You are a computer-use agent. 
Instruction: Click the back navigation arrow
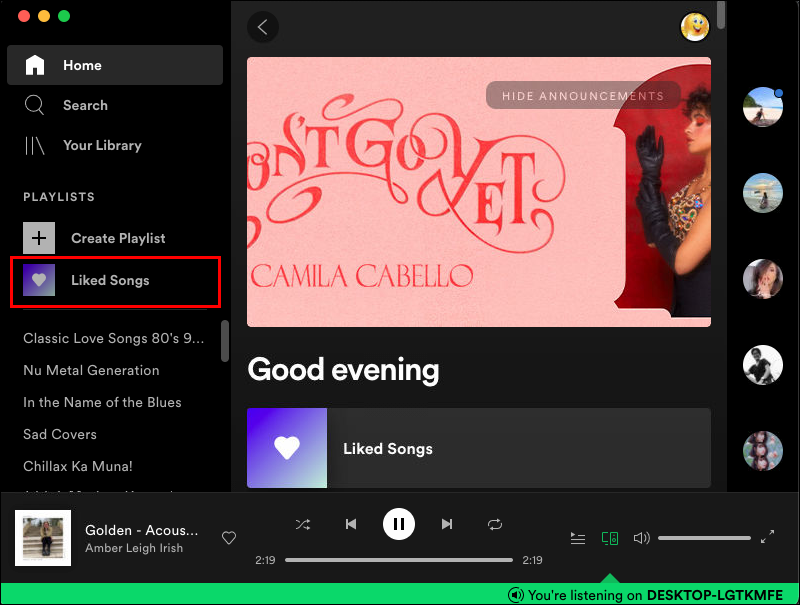click(x=263, y=27)
